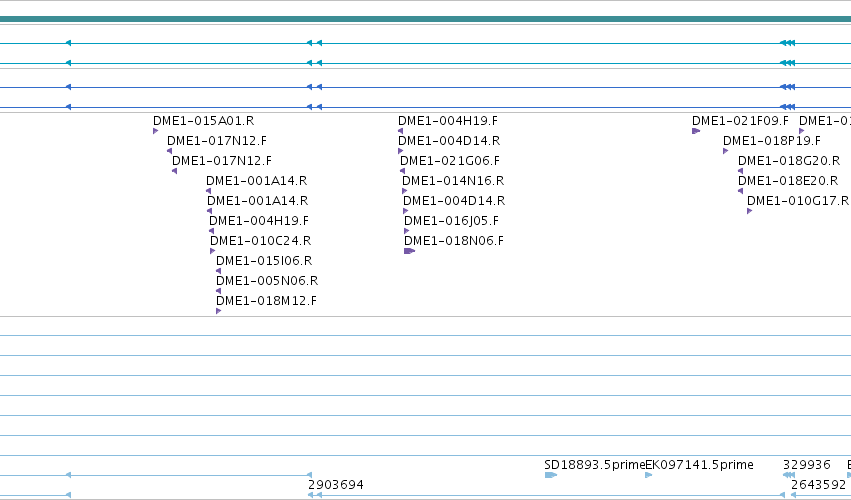
Task: Pick the DME1-005N06.R feature label
Action: click(267, 281)
